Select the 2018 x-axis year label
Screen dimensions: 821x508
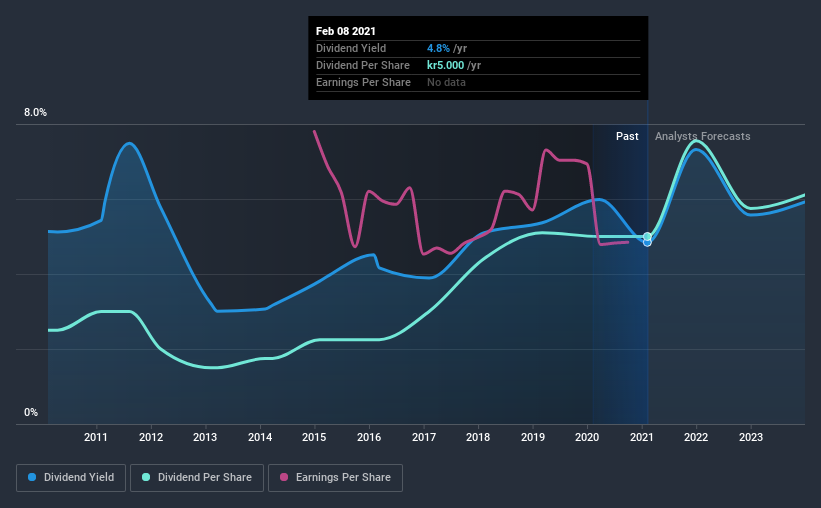tap(478, 437)
